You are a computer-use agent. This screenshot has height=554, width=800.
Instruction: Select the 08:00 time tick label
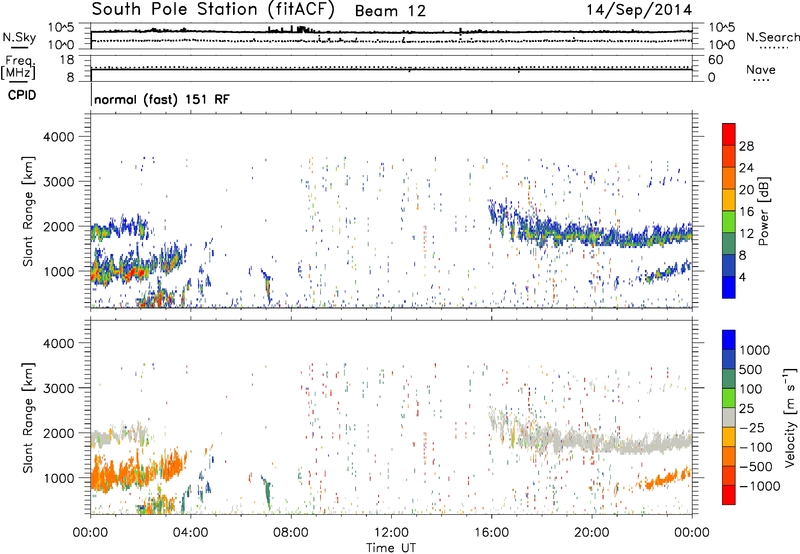(x=291, y=533)
